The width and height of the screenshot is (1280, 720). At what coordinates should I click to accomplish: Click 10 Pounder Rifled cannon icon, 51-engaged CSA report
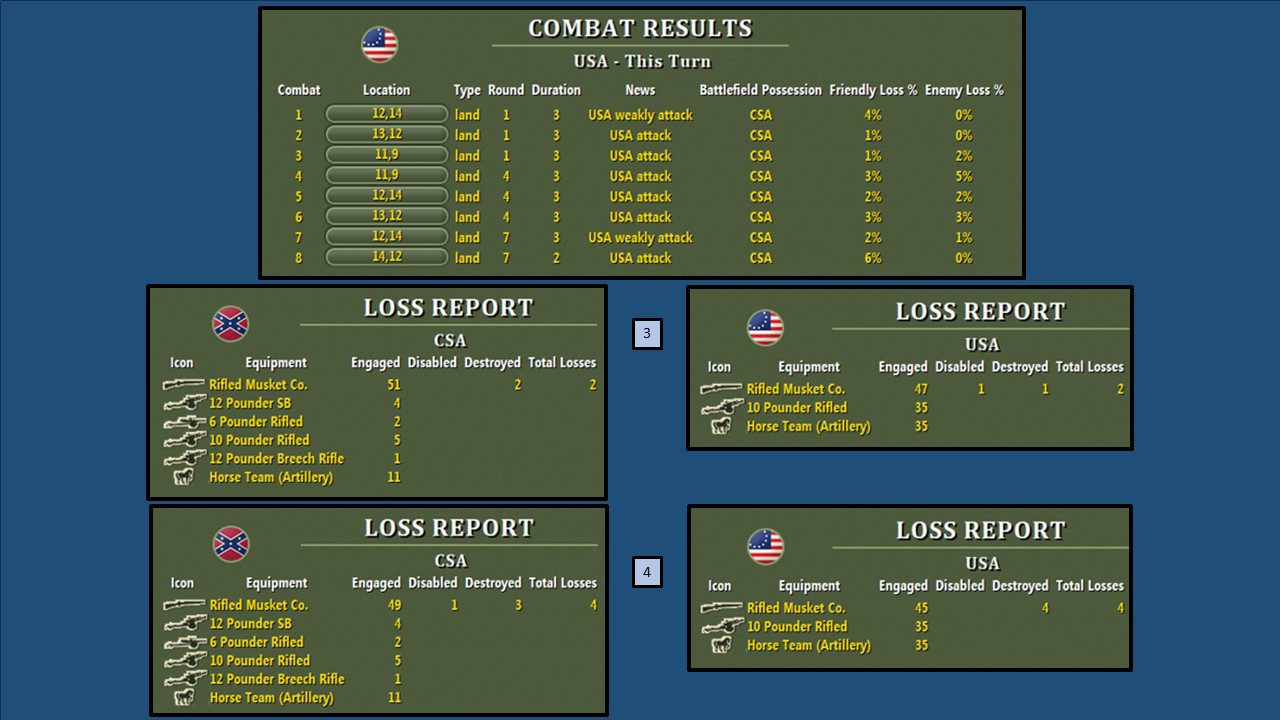pyautogui.click(x=184, y=440)
